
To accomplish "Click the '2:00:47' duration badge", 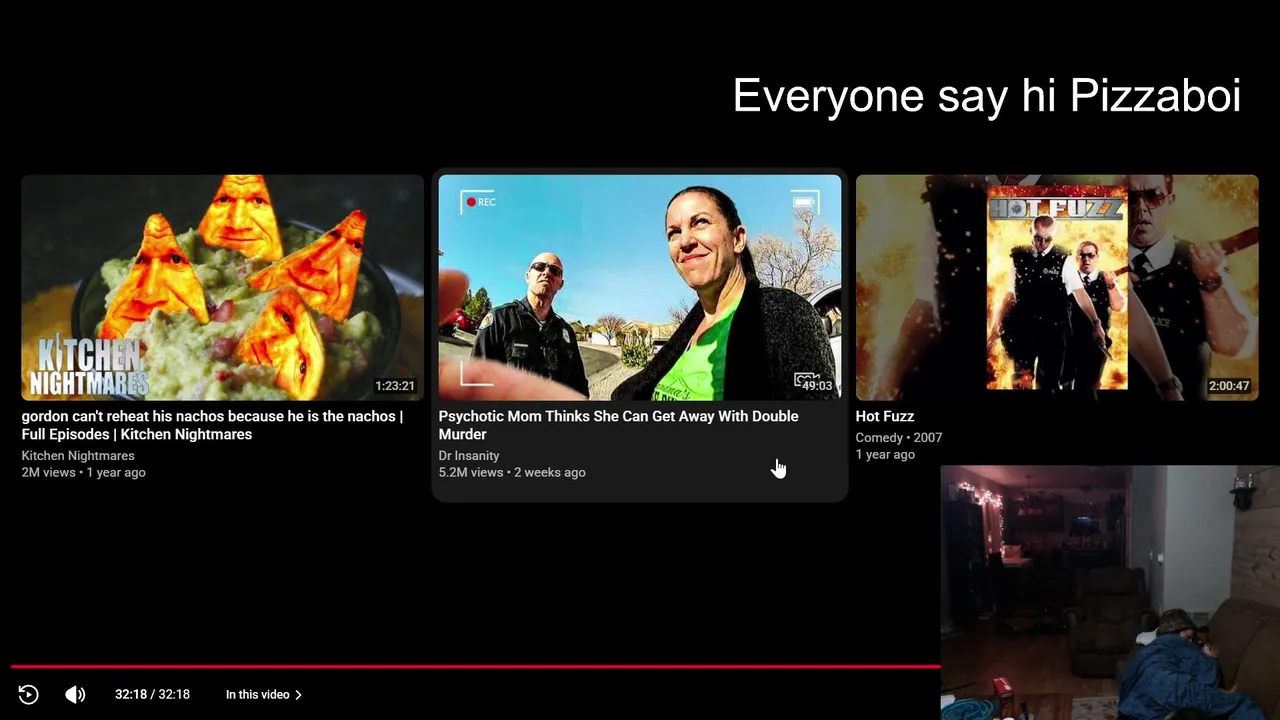I will coord(1229,386).
